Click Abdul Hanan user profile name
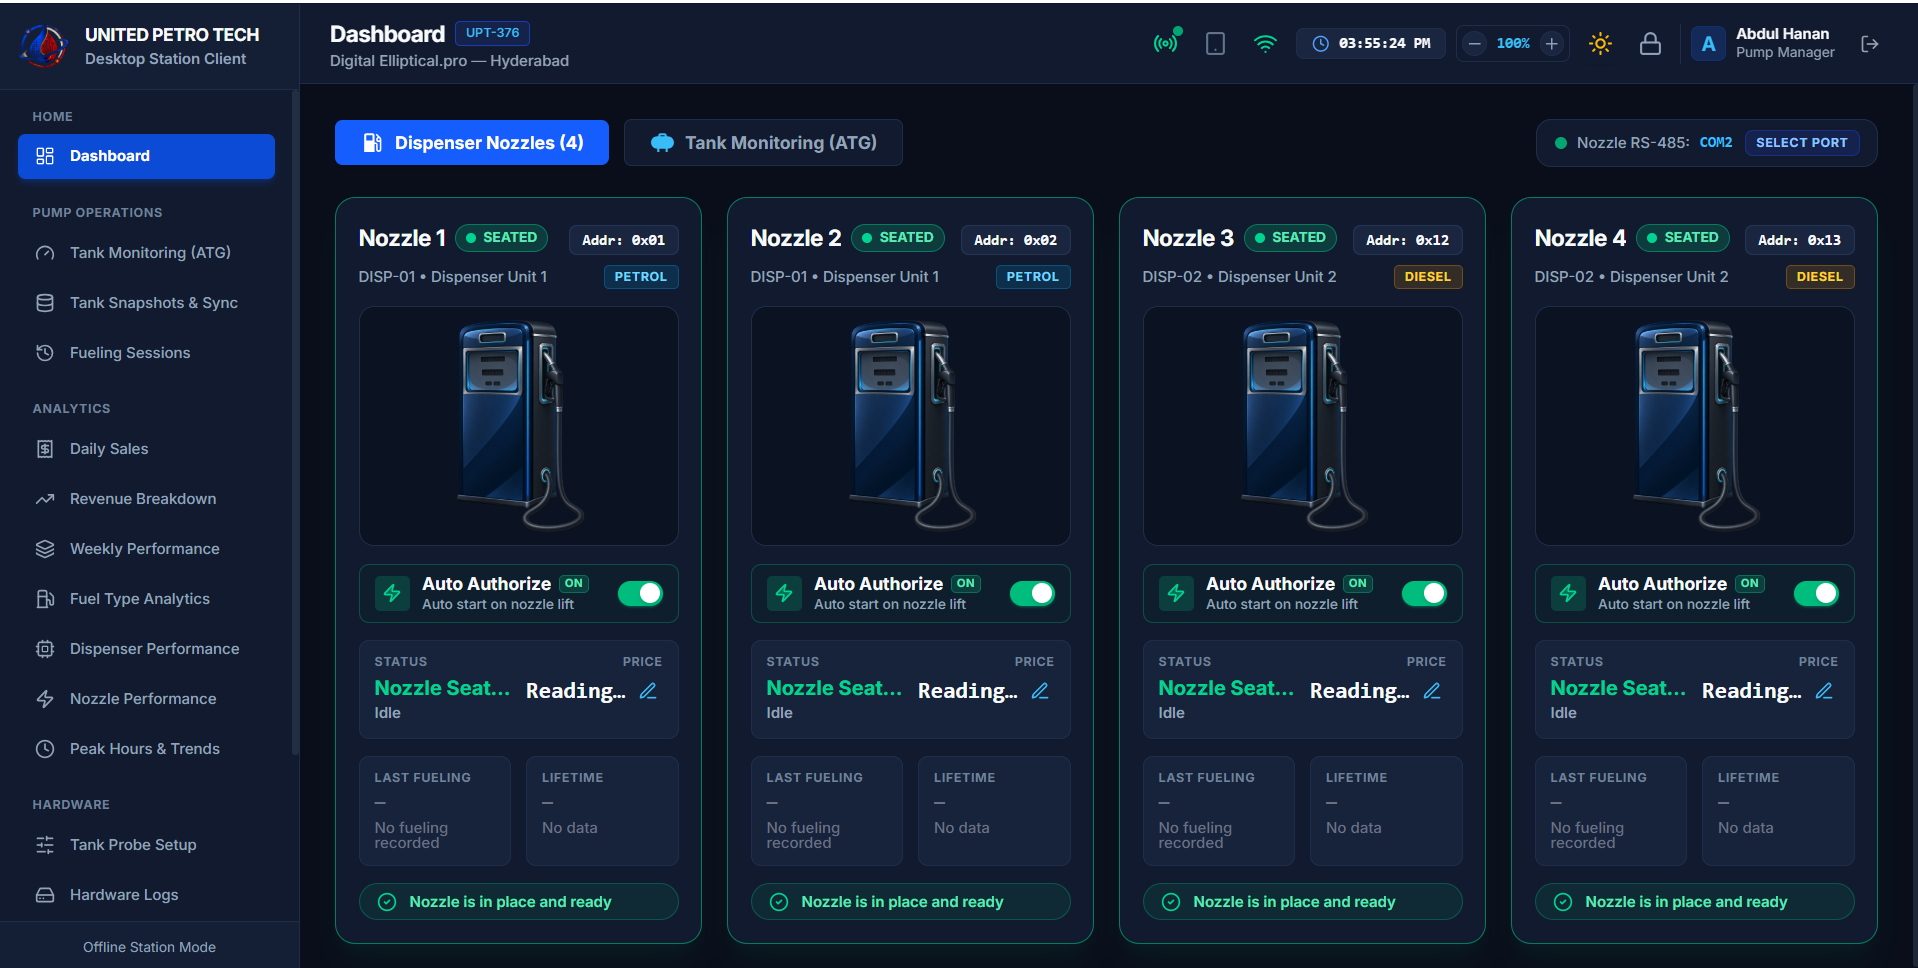Screen dimensions: 1918x968 point(1783,34)
